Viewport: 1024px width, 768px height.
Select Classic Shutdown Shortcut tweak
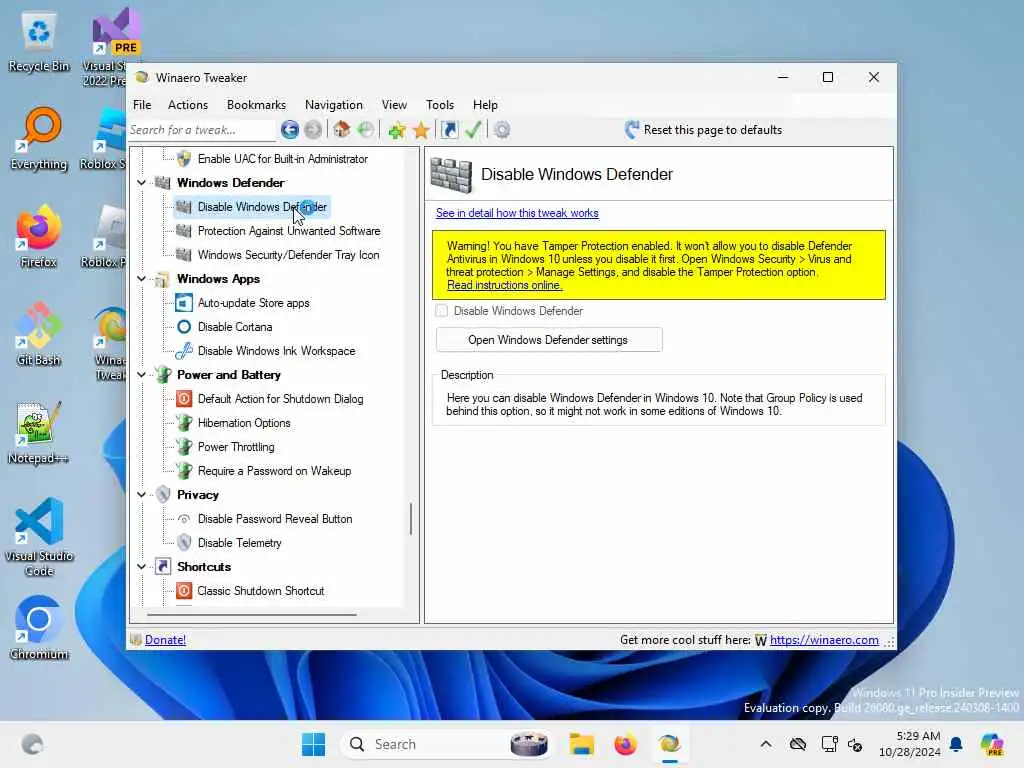click(x=261, y=591)
